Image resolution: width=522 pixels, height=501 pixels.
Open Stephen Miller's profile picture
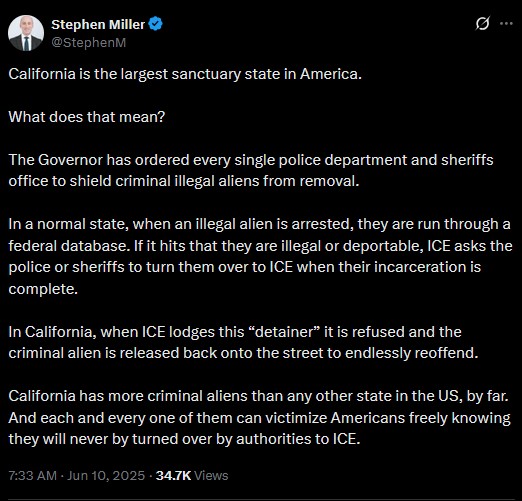pyautogui.click(x=26, y=33)
